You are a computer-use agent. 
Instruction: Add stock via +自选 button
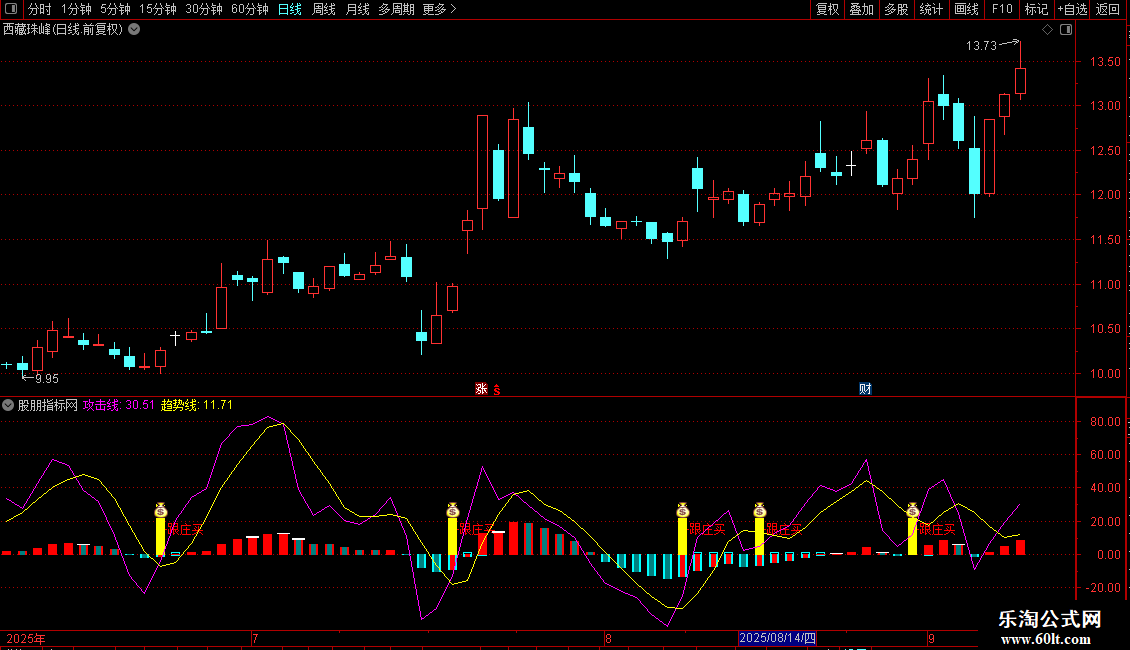[x=1072, y=9]
